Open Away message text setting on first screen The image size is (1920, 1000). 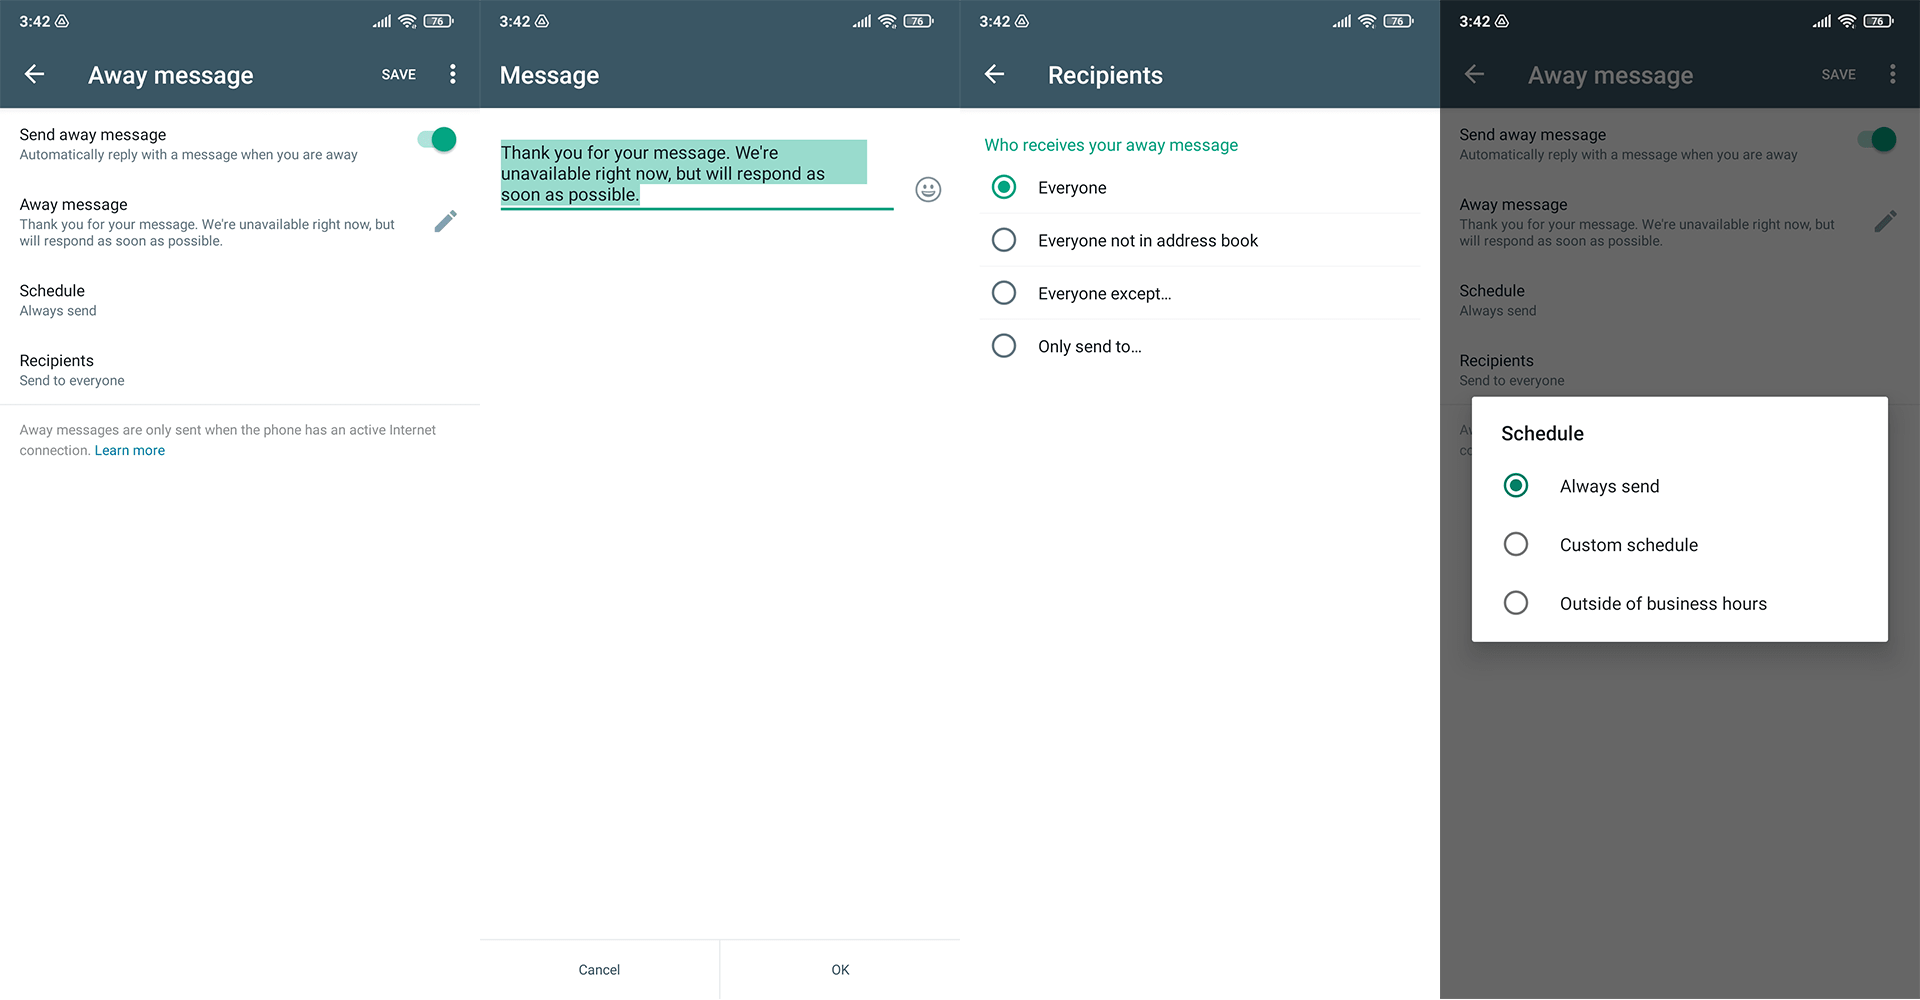[x=240, y=222]
